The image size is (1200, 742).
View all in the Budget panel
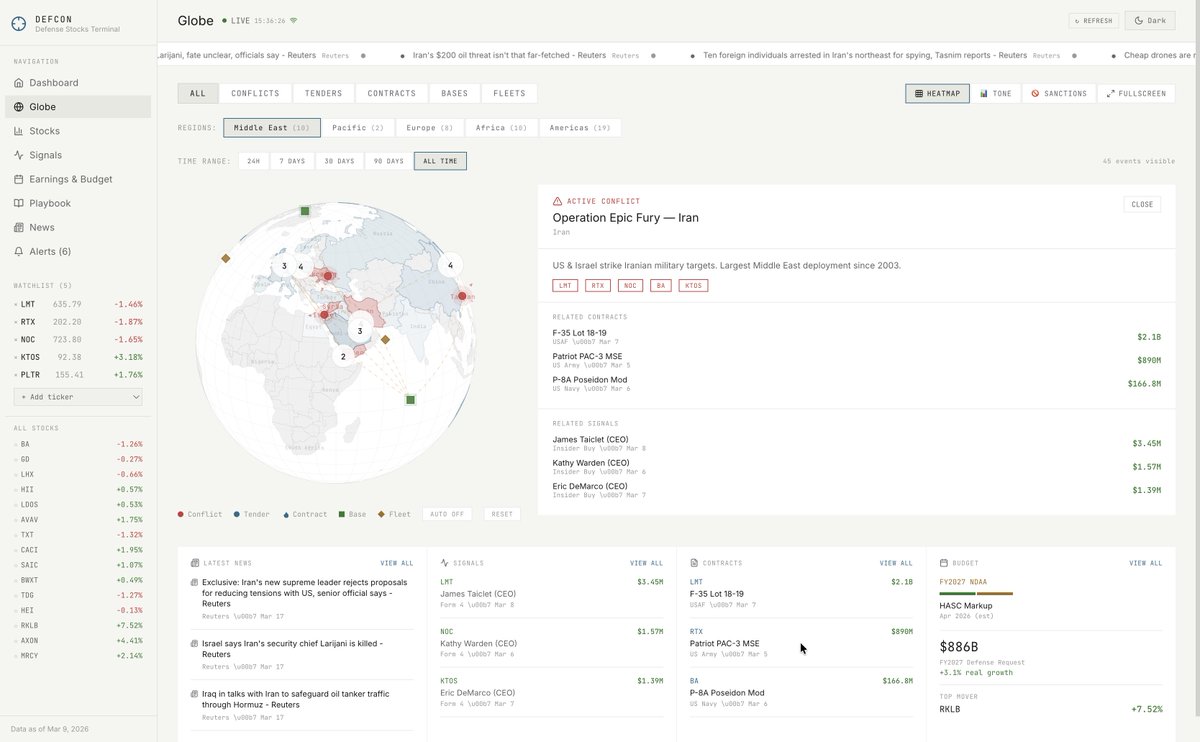pos(1146,563)
